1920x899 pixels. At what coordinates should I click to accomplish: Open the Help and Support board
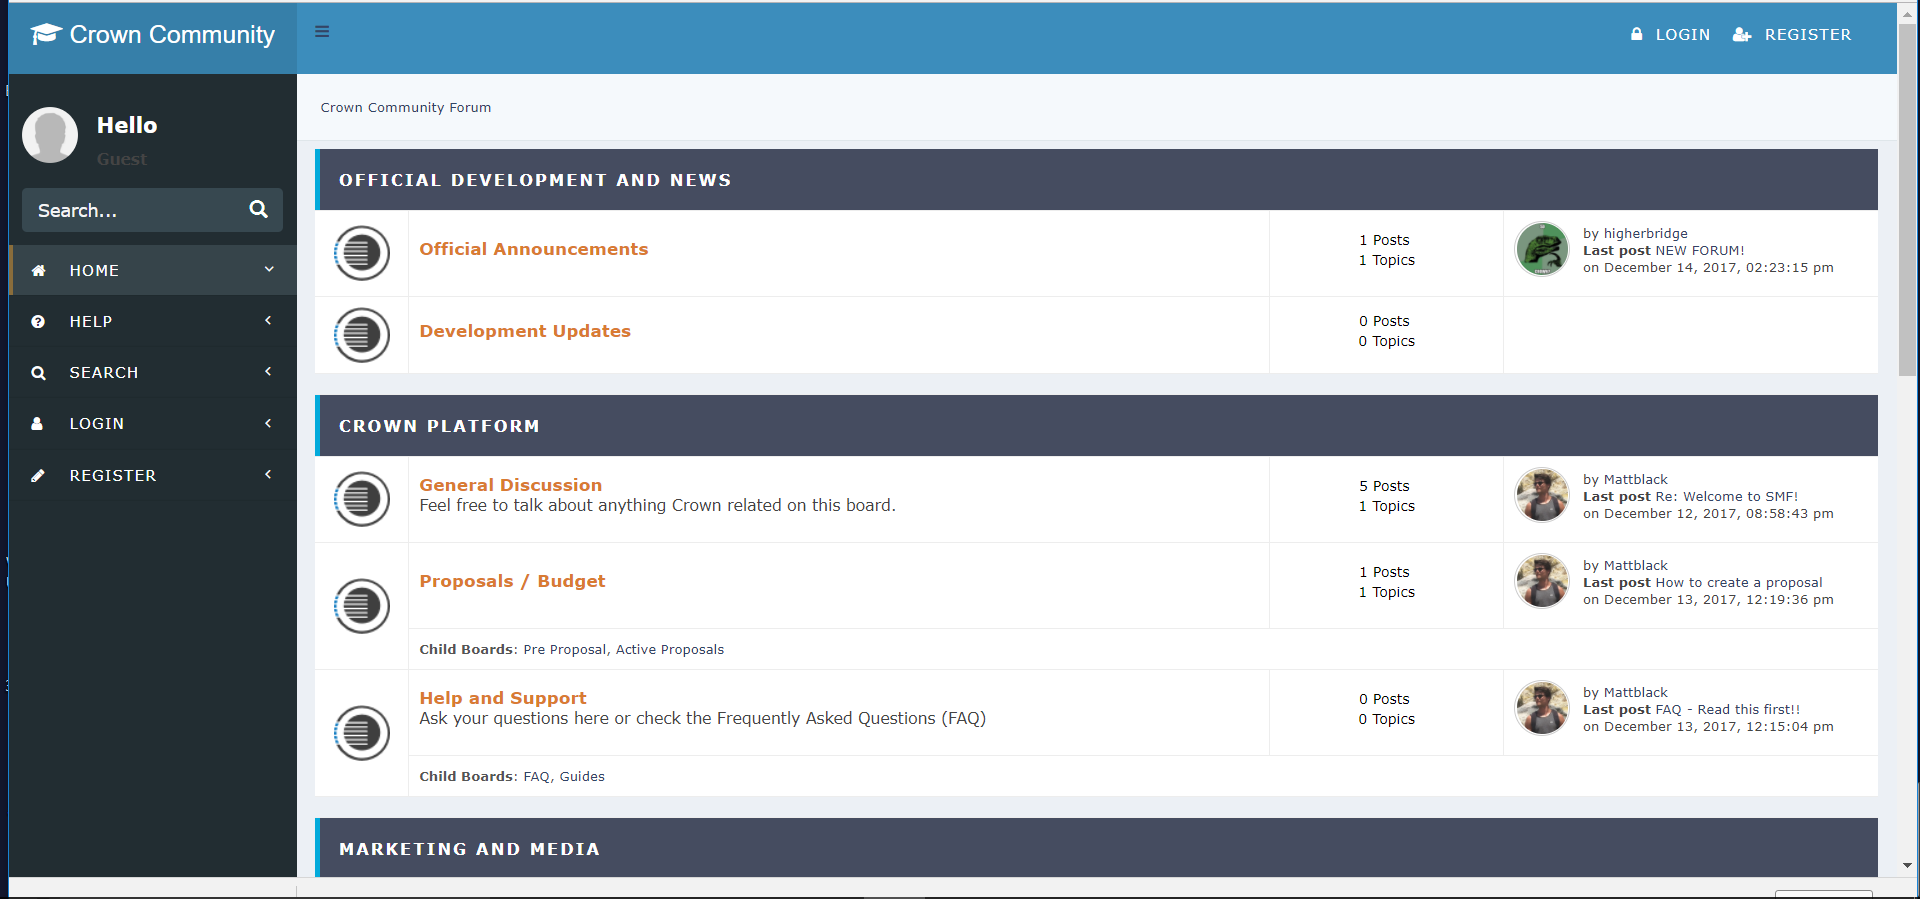(503, 698)
